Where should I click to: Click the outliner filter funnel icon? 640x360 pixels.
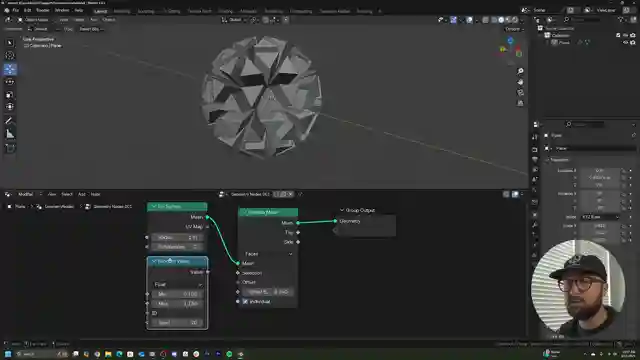(x=621, y=20)
